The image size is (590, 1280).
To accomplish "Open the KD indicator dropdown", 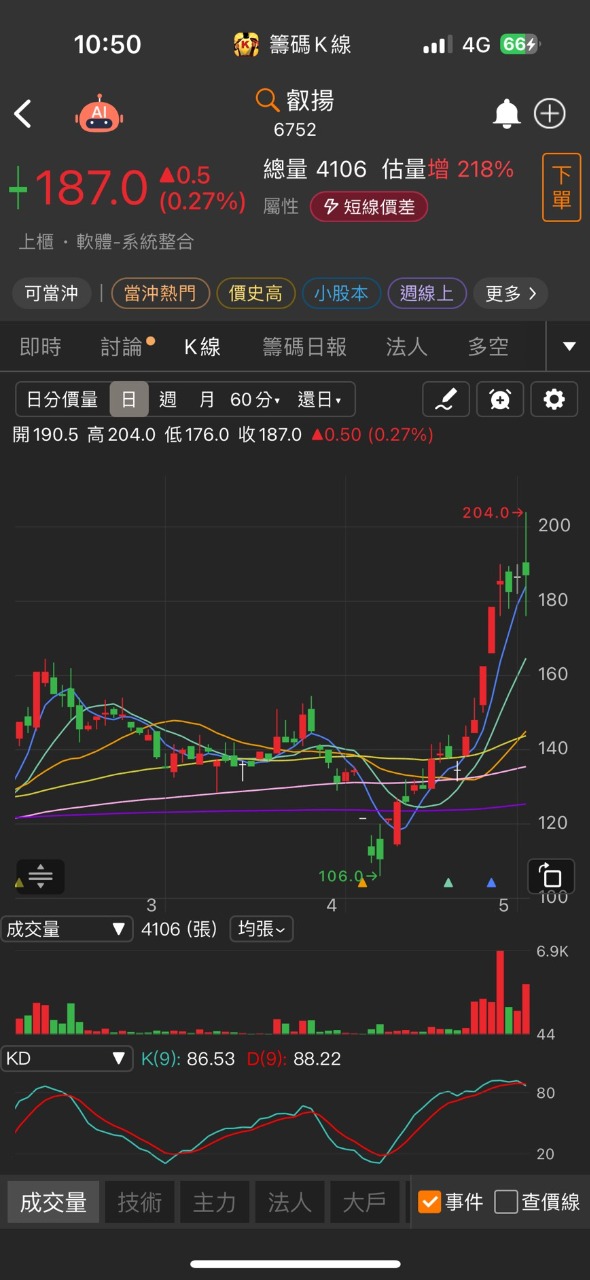I will point(66,1058).
